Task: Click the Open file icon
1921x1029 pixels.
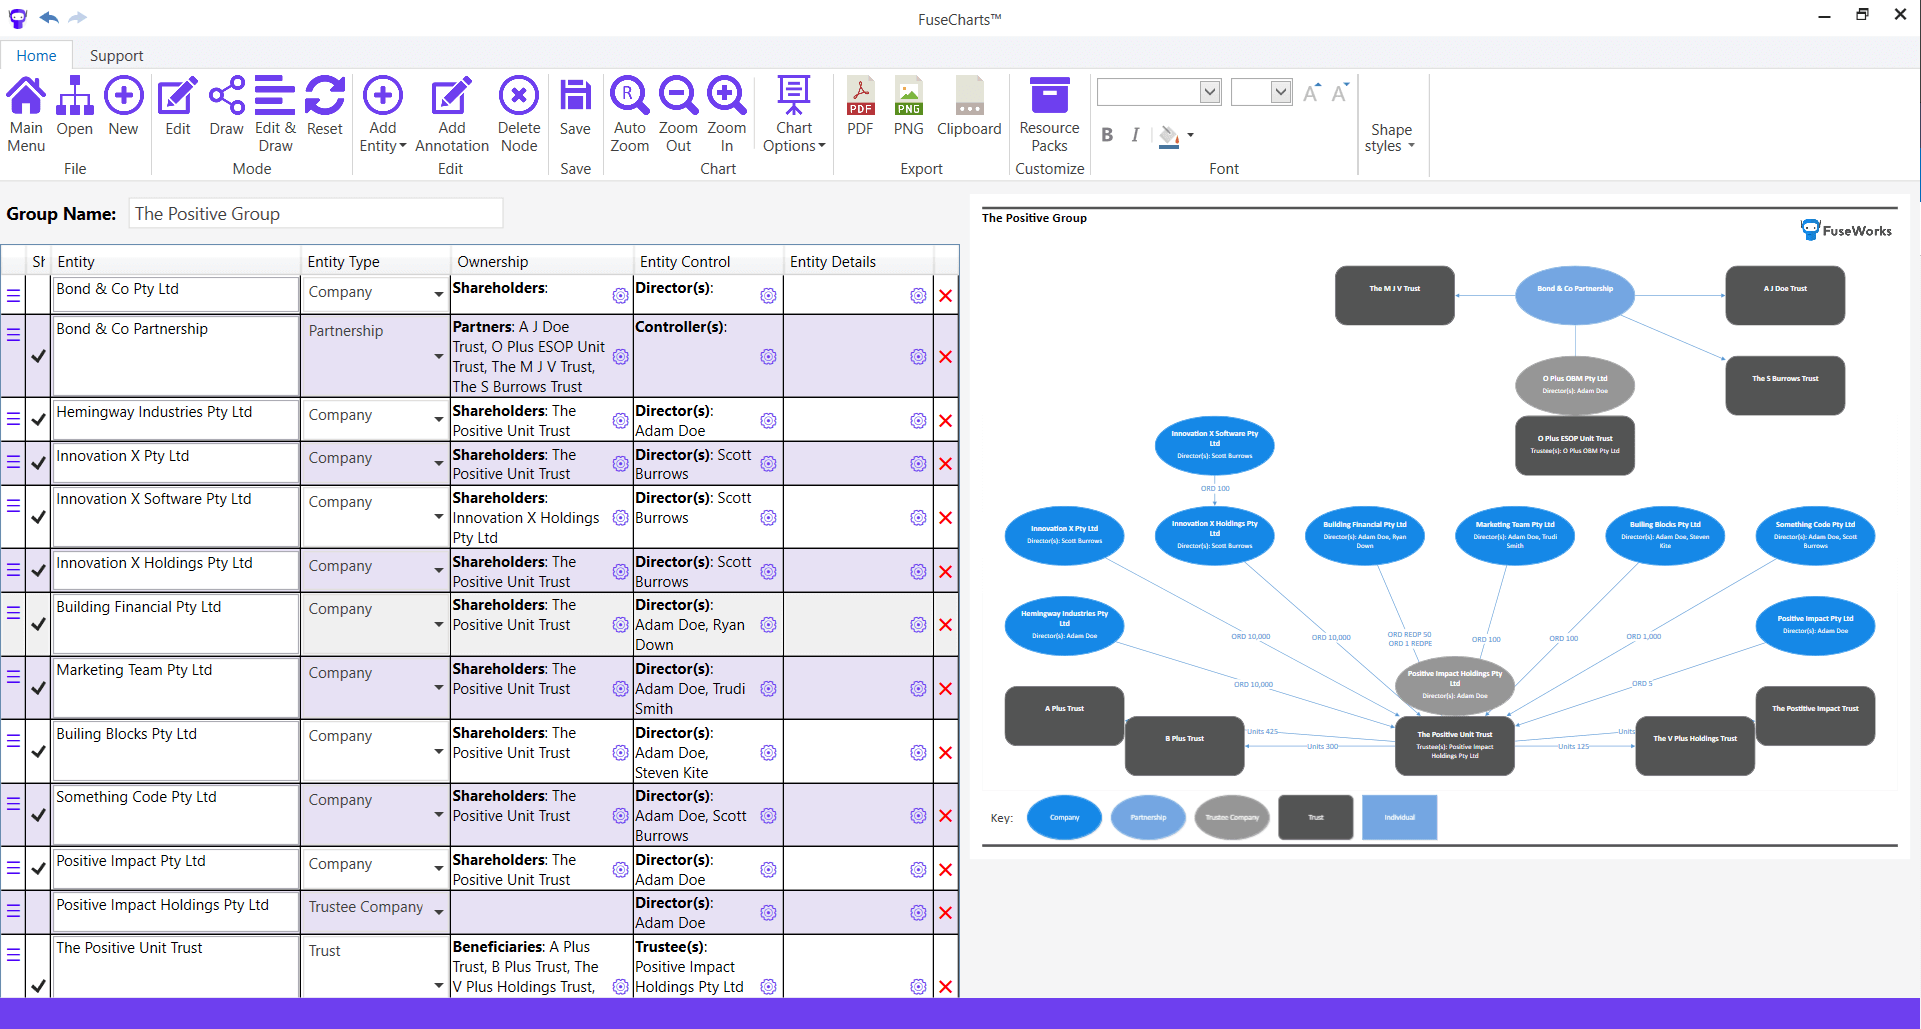Action: pyautogui.click(x=75, y=106)
